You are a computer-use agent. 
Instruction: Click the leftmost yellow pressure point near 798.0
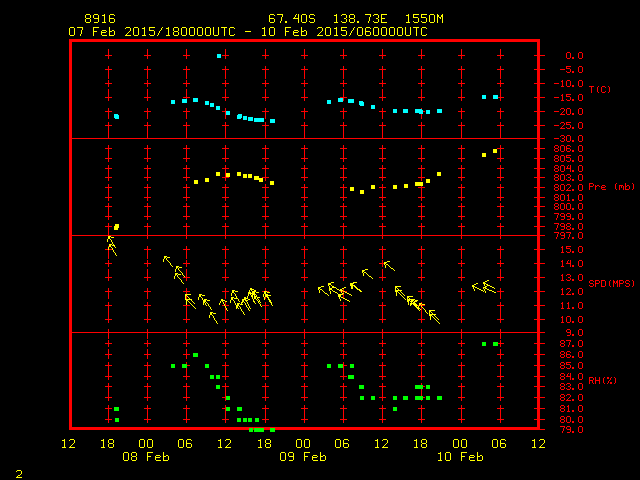(x=116, y=227)
